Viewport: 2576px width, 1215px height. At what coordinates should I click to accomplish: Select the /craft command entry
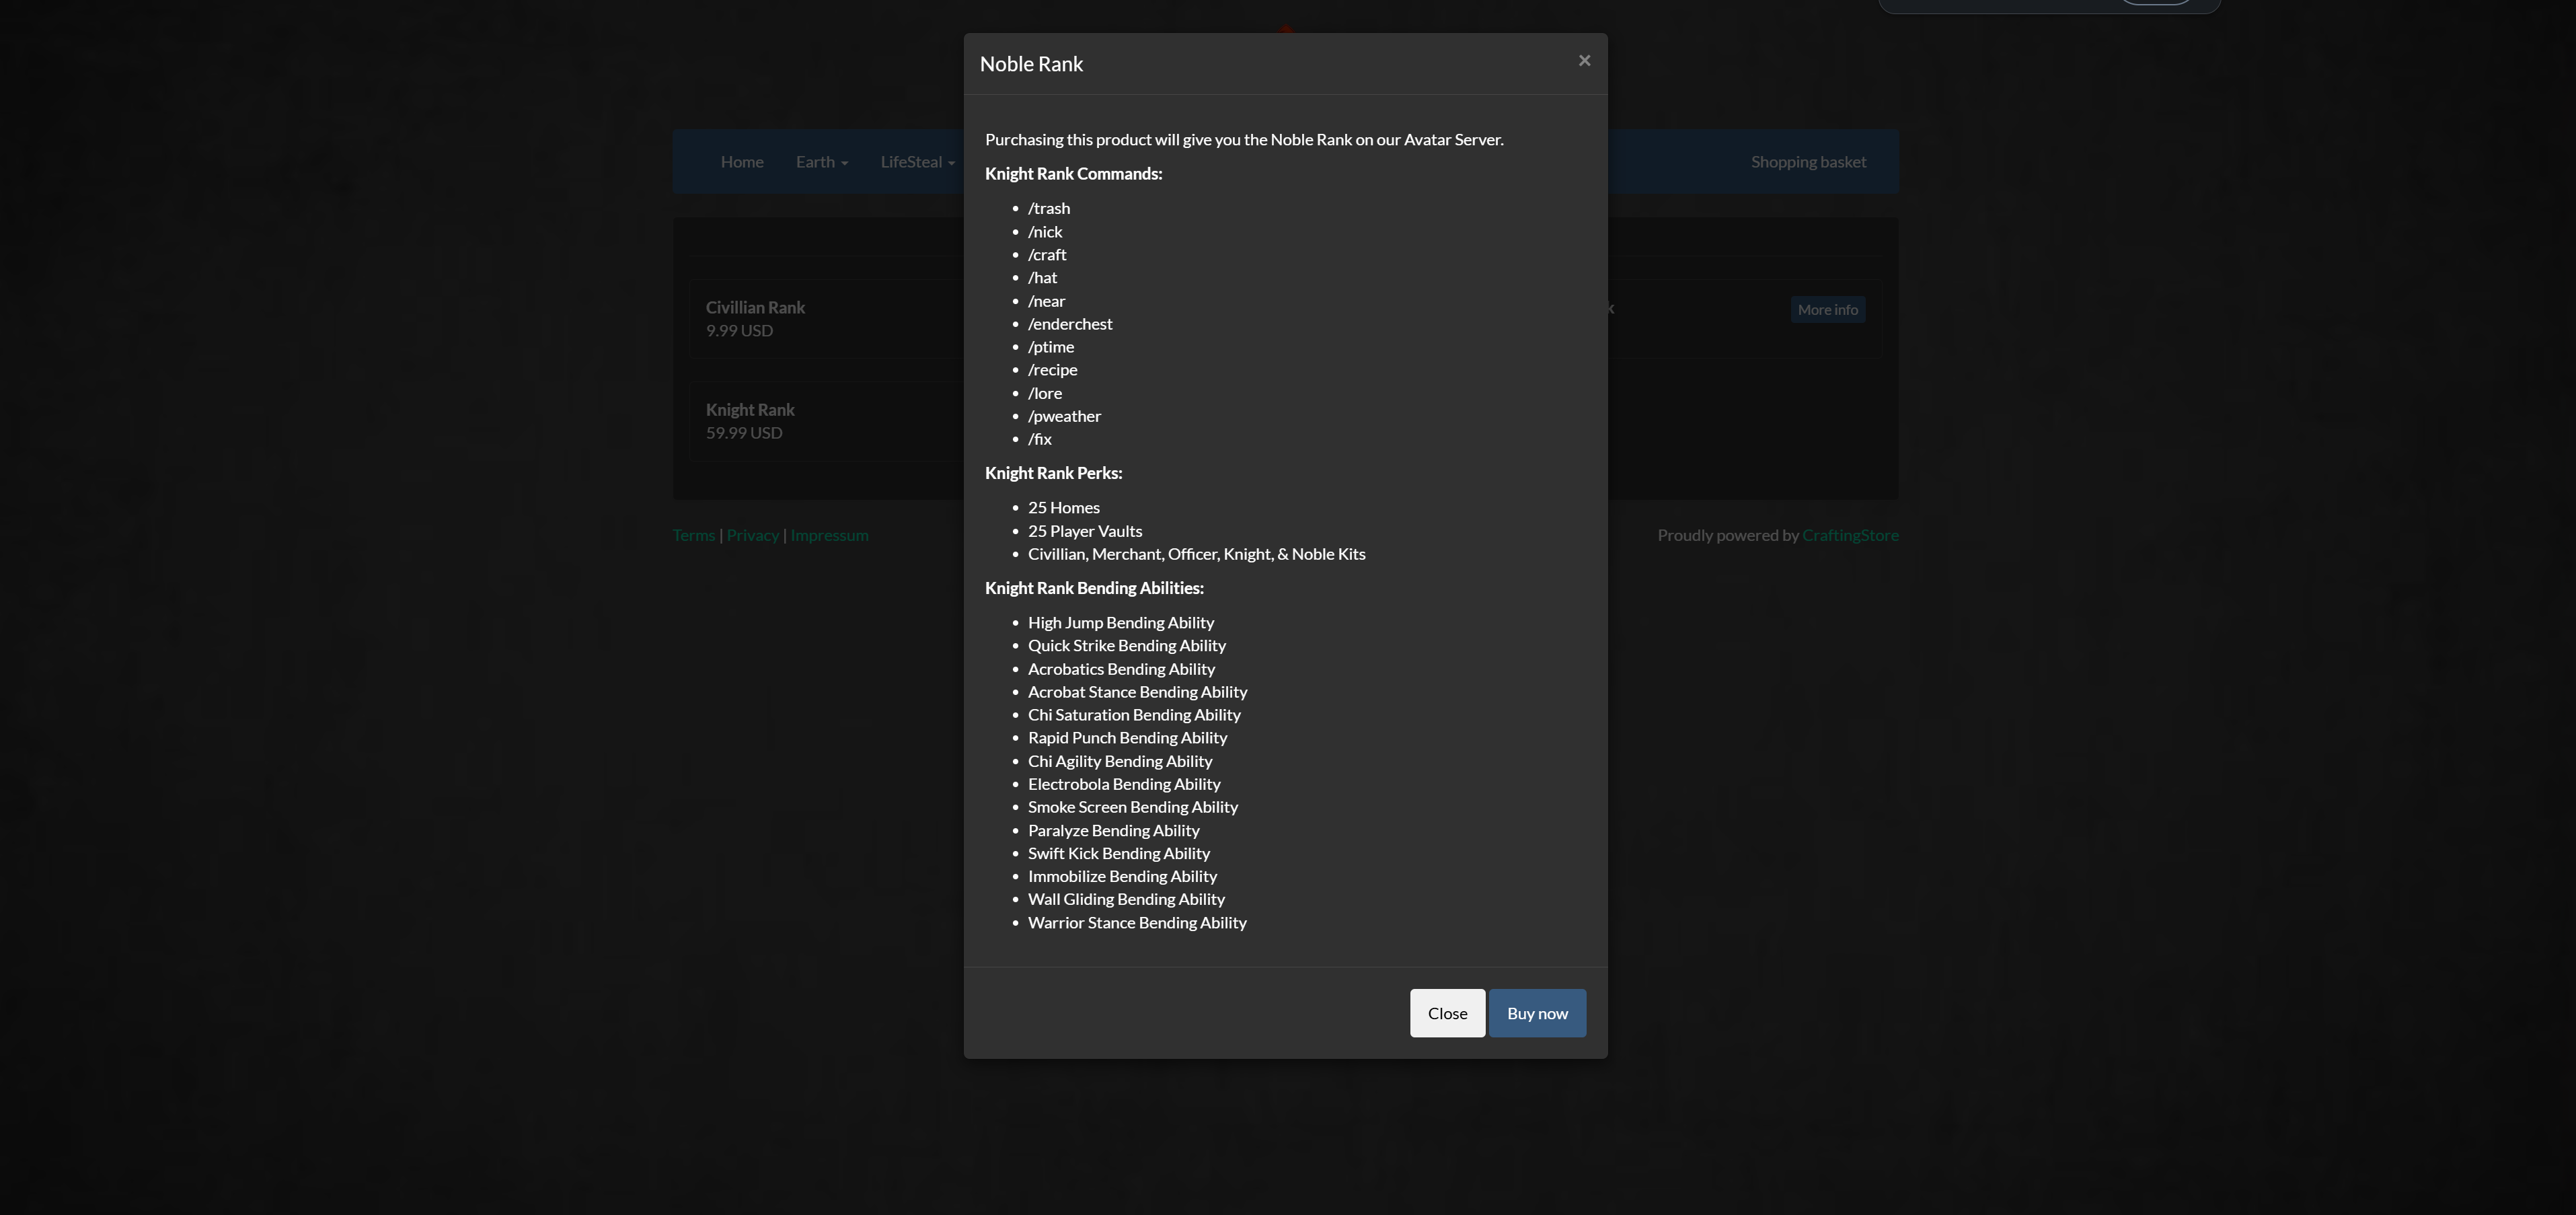1047,254
